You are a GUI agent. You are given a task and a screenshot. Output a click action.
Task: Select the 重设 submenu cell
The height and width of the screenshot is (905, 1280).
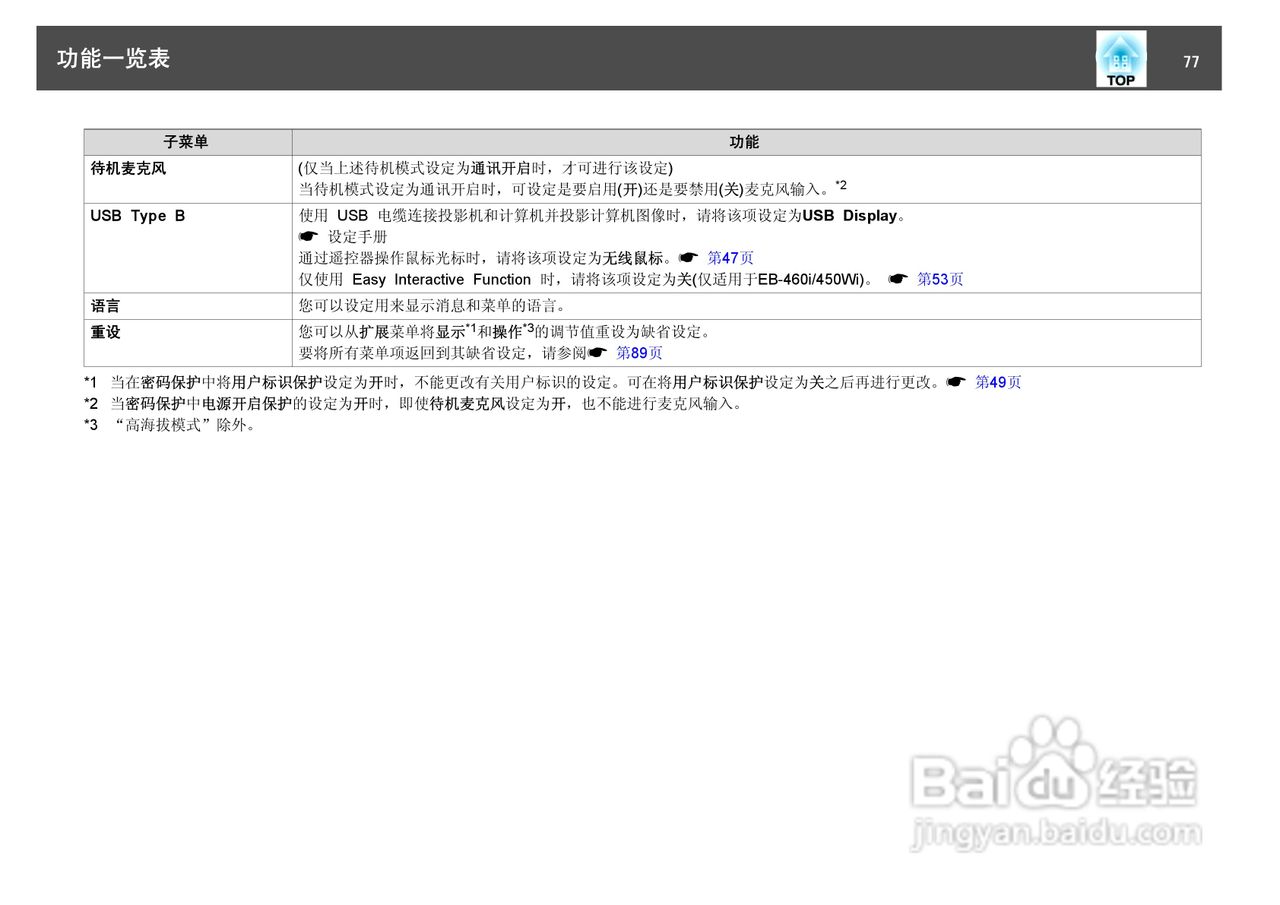[x=188, y=343]
